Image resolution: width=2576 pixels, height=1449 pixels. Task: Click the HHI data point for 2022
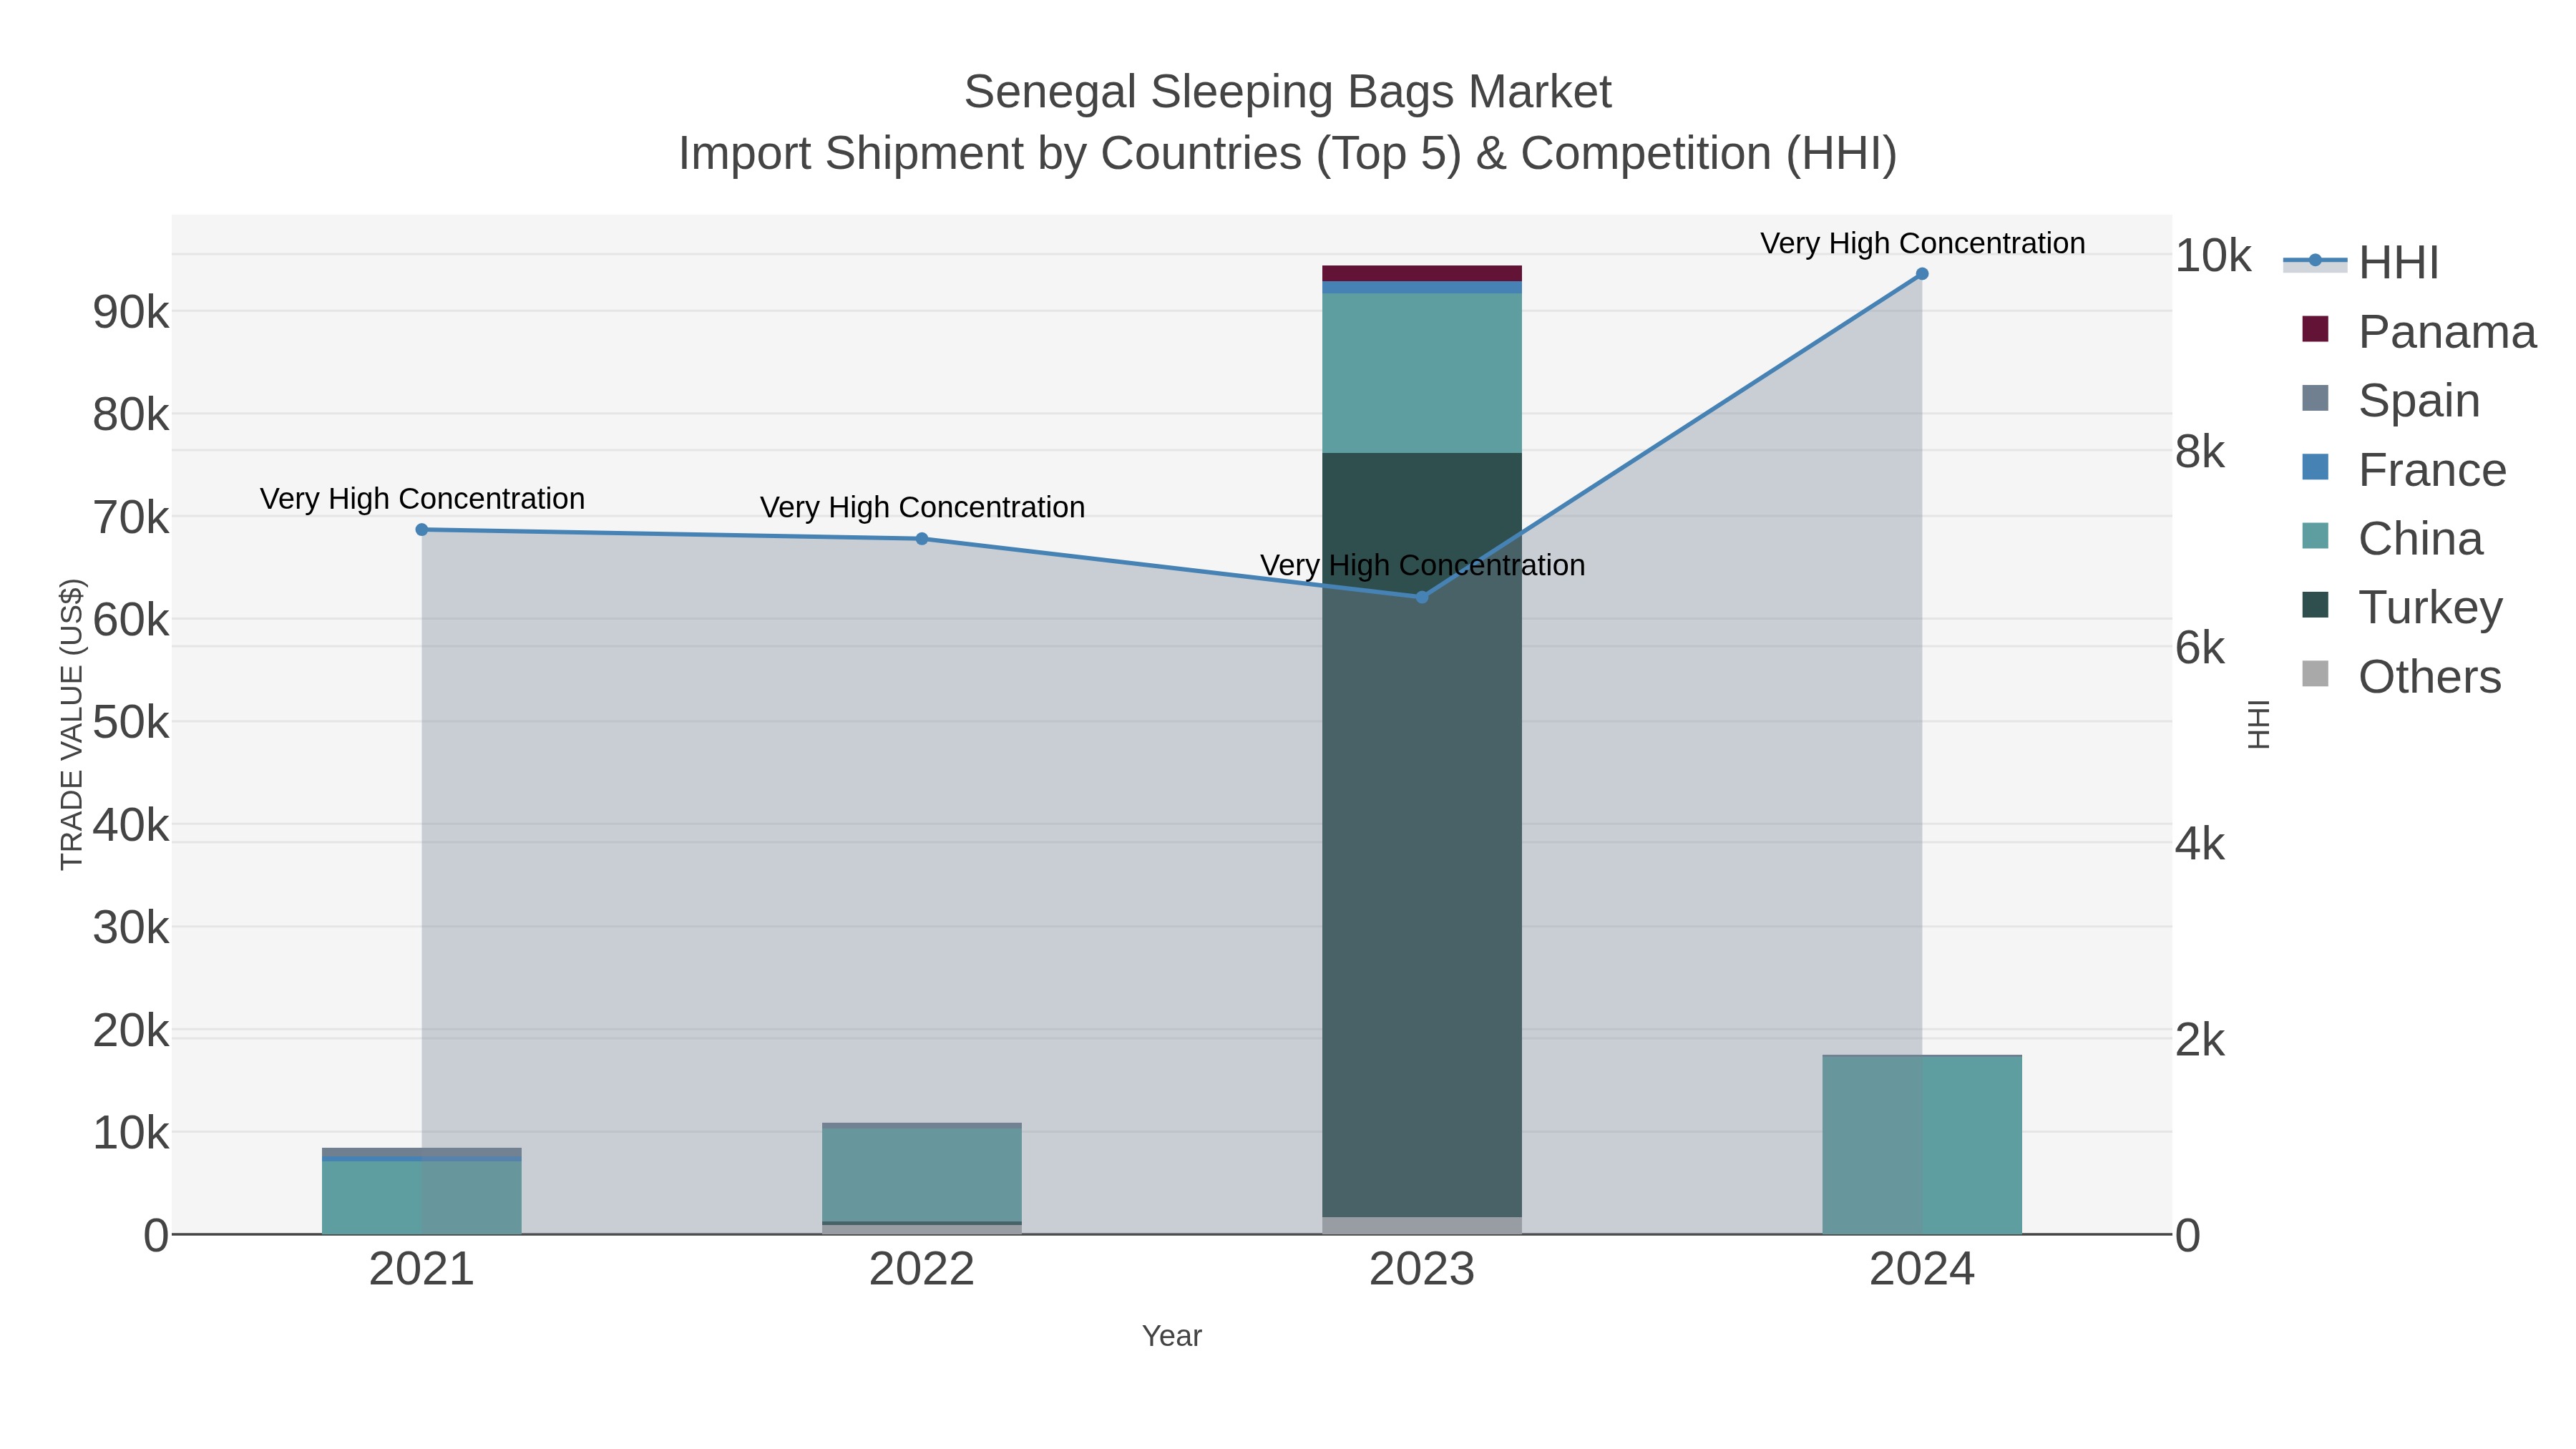922,539
